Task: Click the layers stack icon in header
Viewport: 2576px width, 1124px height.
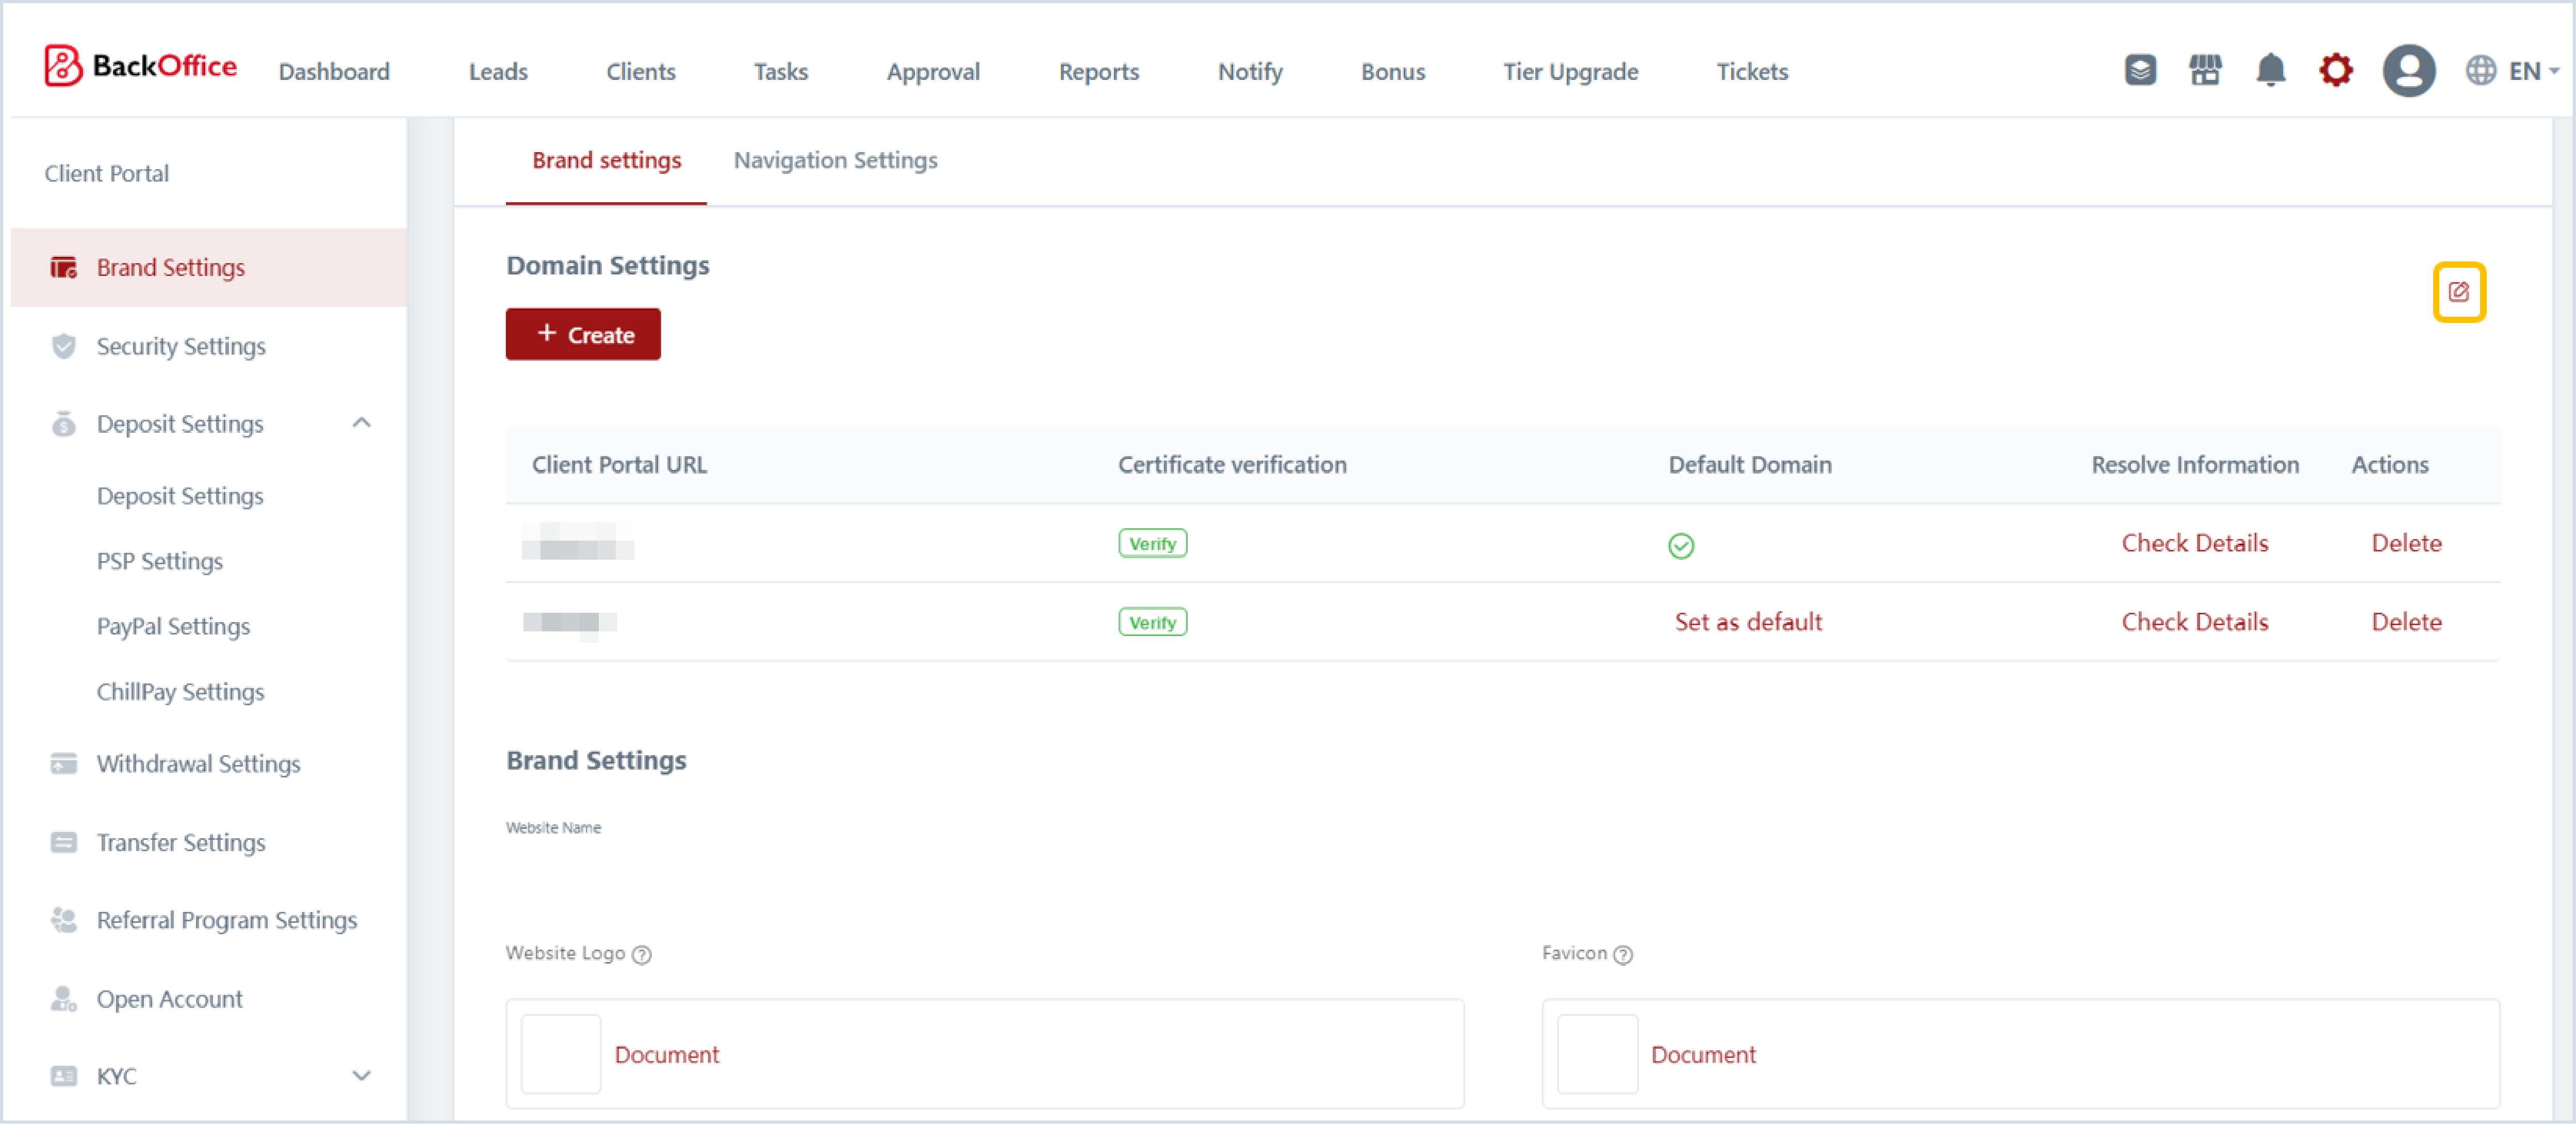Action: pos(2140,70)
